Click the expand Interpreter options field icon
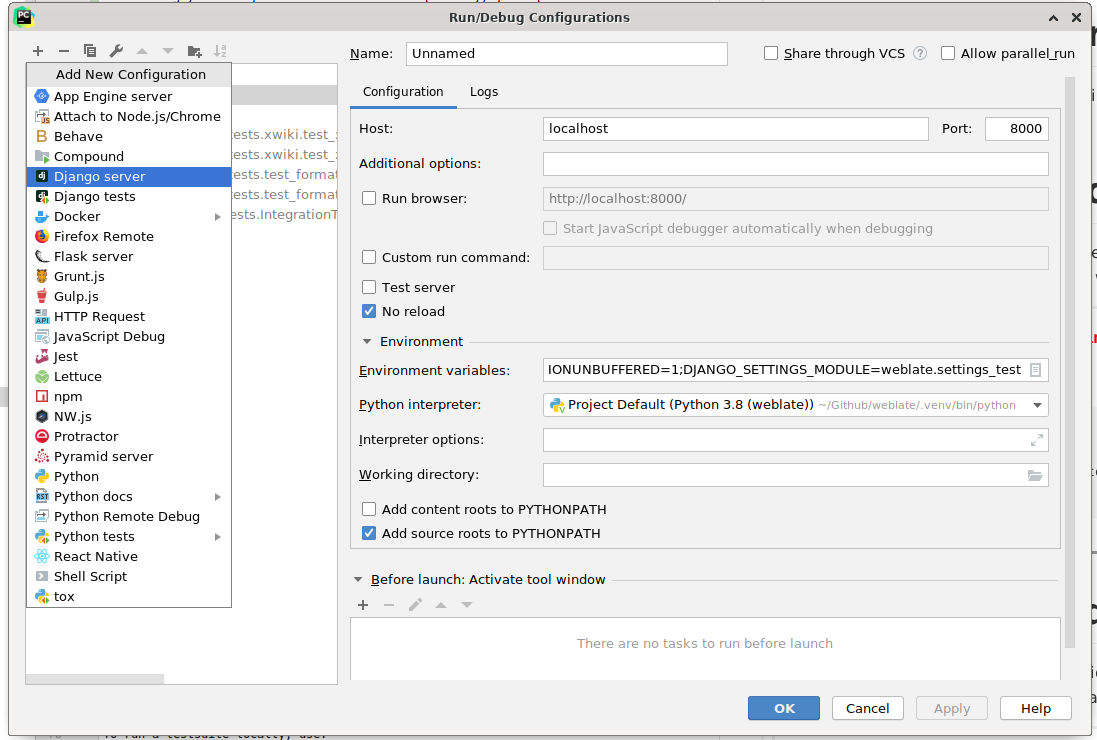Screen dimensions: 1097x740 point(1035,439)
